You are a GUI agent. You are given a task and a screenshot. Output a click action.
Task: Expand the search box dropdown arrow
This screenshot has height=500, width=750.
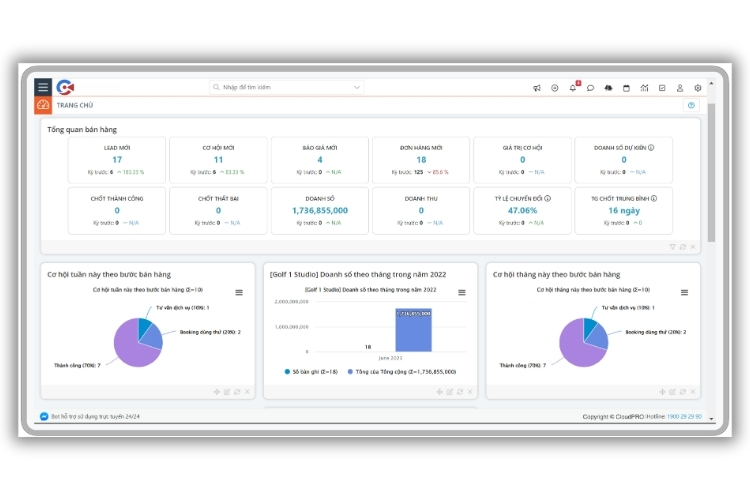tap(357, 88)
